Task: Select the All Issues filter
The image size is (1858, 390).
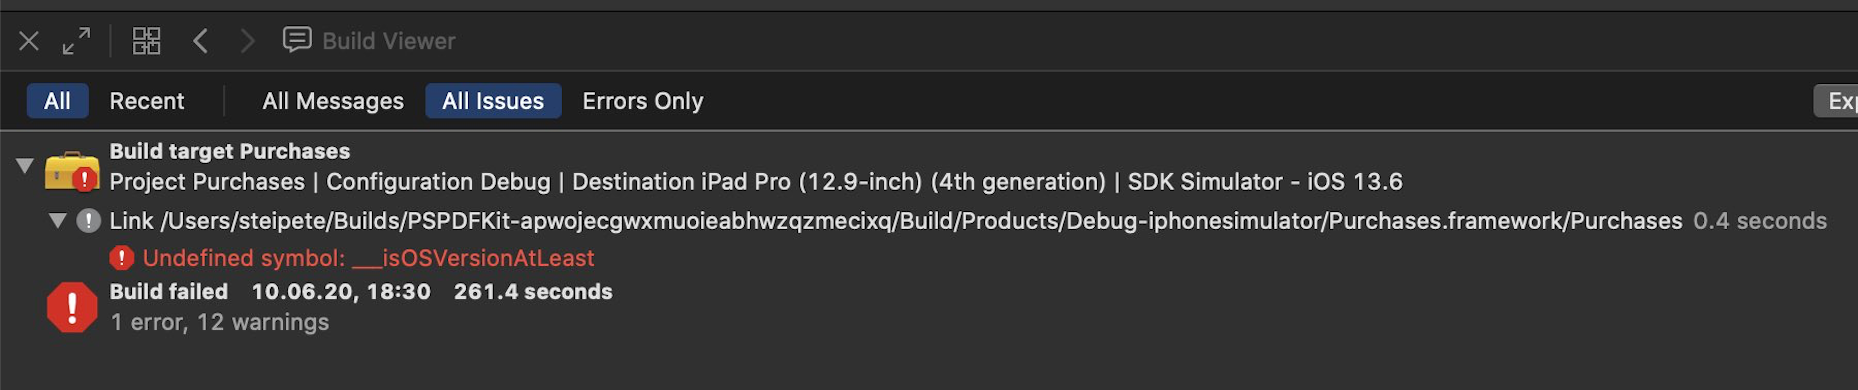Action: (x=493, y=101)
